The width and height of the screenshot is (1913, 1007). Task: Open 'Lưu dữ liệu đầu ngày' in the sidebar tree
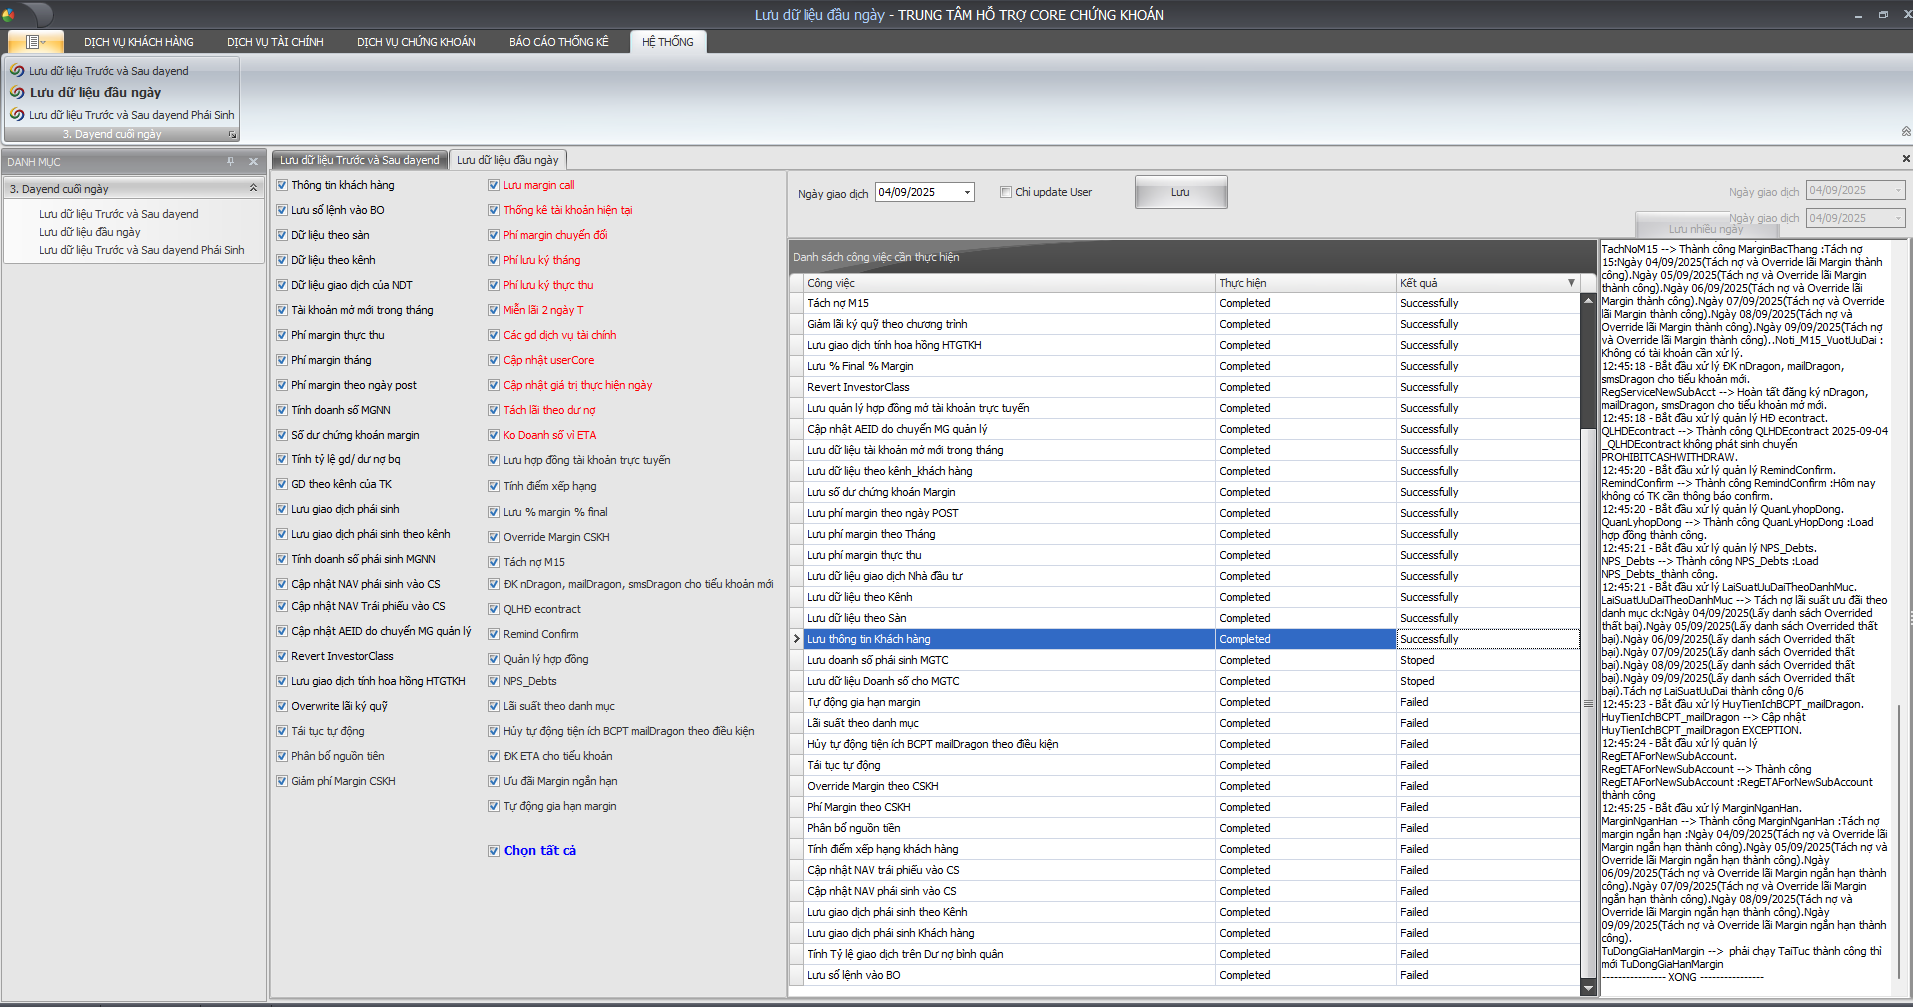pos(90,232)
